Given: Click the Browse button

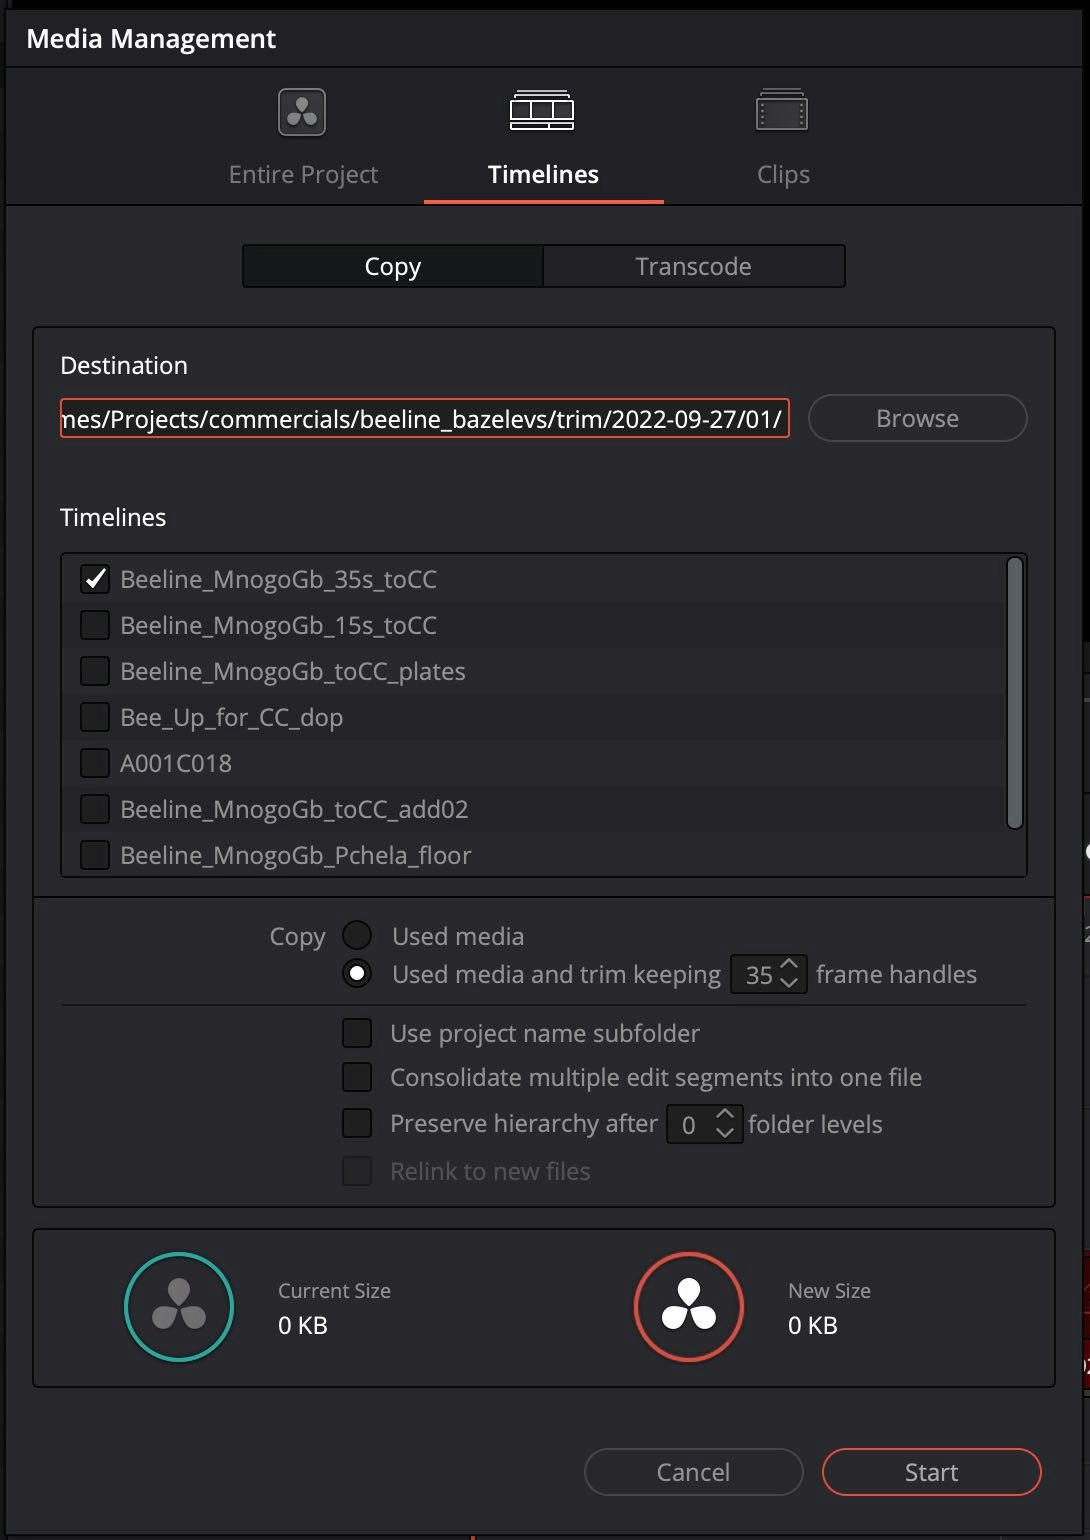Looking at the screenshot, I should click(917, 418).
